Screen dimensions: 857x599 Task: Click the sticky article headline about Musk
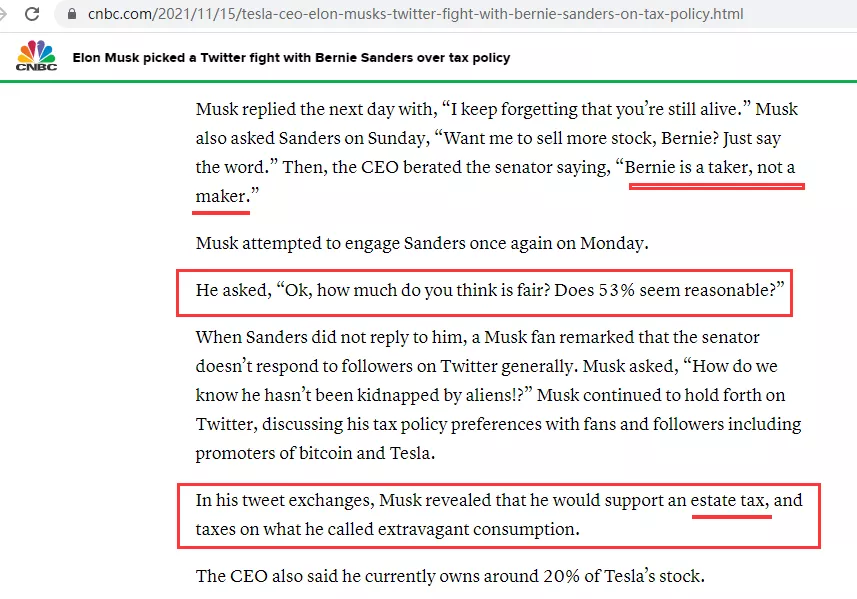[x=291, y=58]
